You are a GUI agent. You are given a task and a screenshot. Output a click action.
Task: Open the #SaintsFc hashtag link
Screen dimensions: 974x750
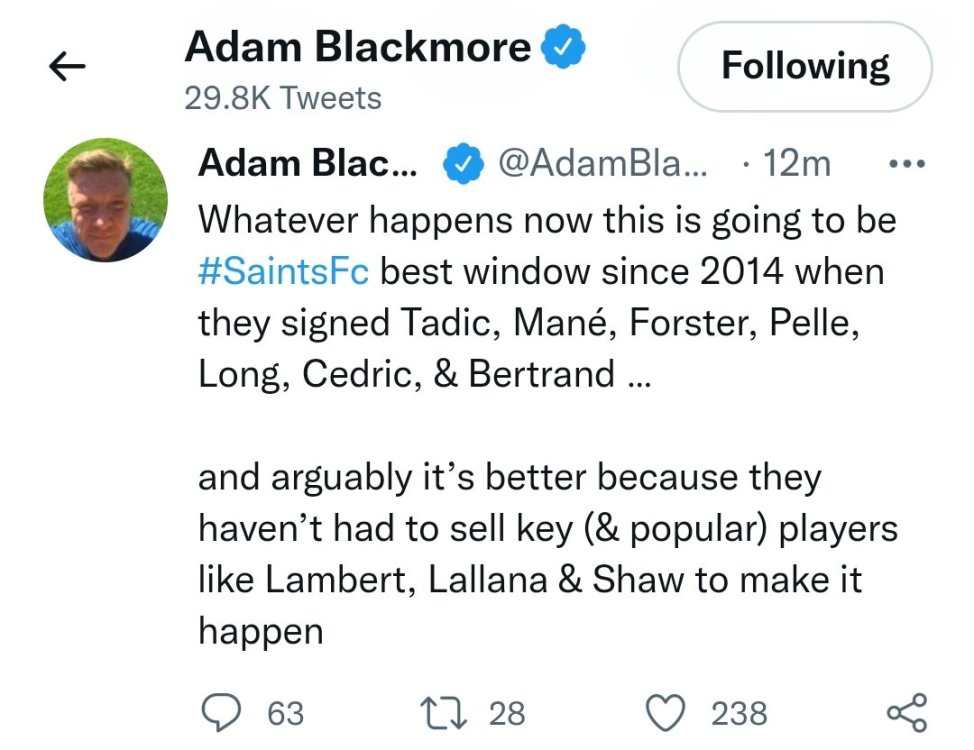coord(284,271)
